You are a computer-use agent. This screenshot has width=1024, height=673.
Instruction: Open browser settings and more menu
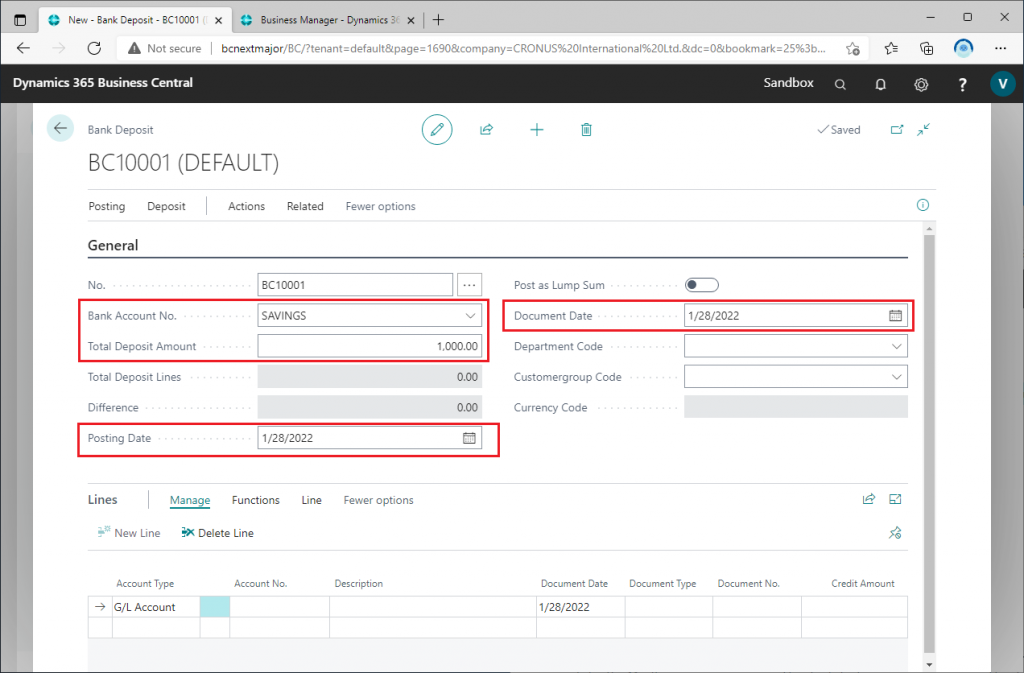(x=1000, y=48)
